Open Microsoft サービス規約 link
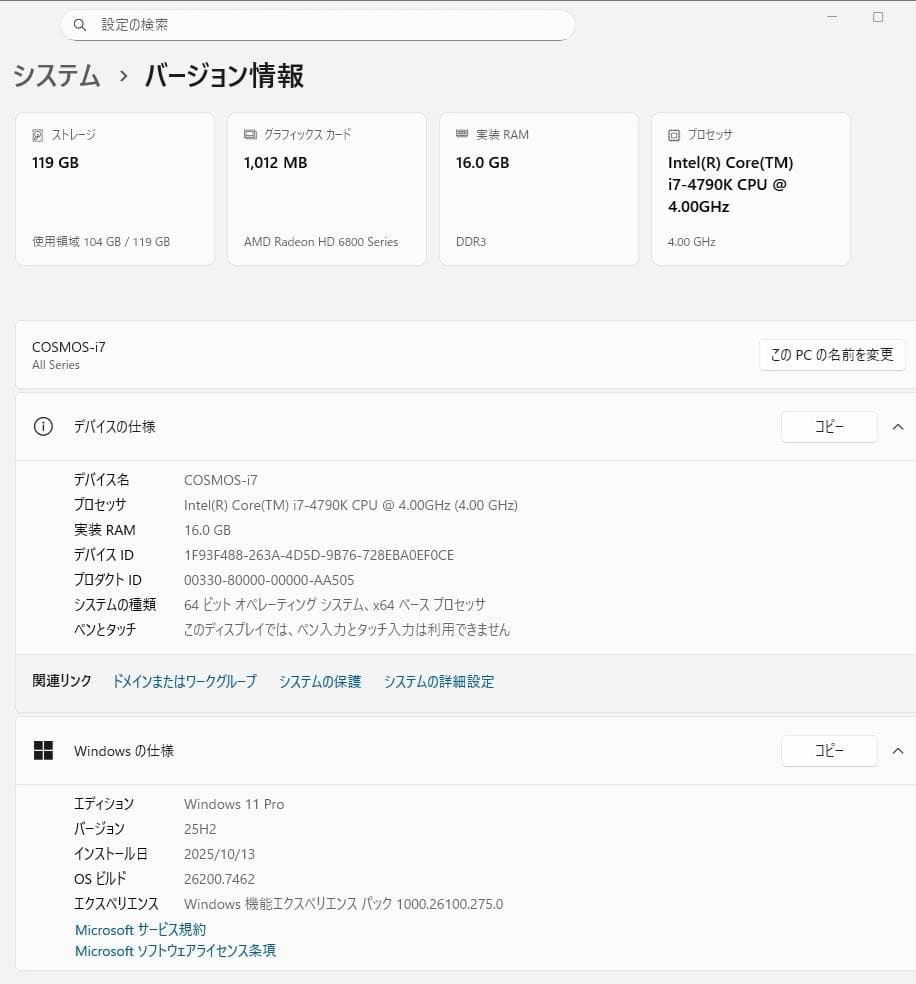Screen dimensions: 916x984 (x=141, y=929)
